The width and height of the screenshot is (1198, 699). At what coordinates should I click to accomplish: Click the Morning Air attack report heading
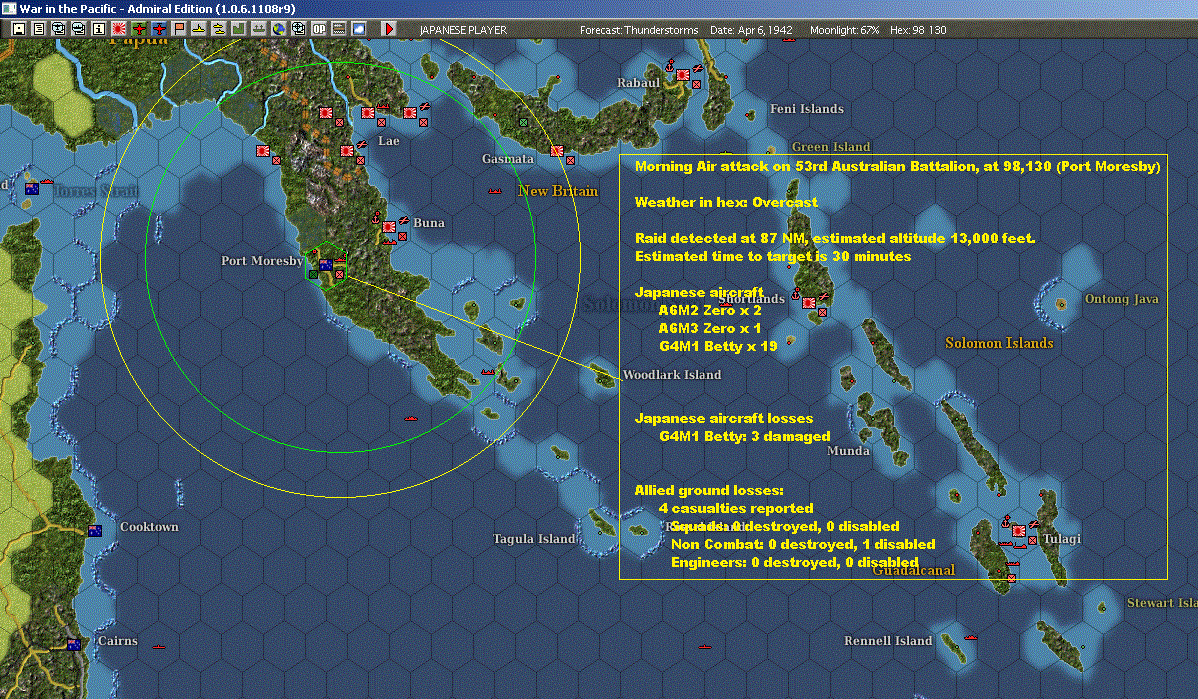(897, 167)
